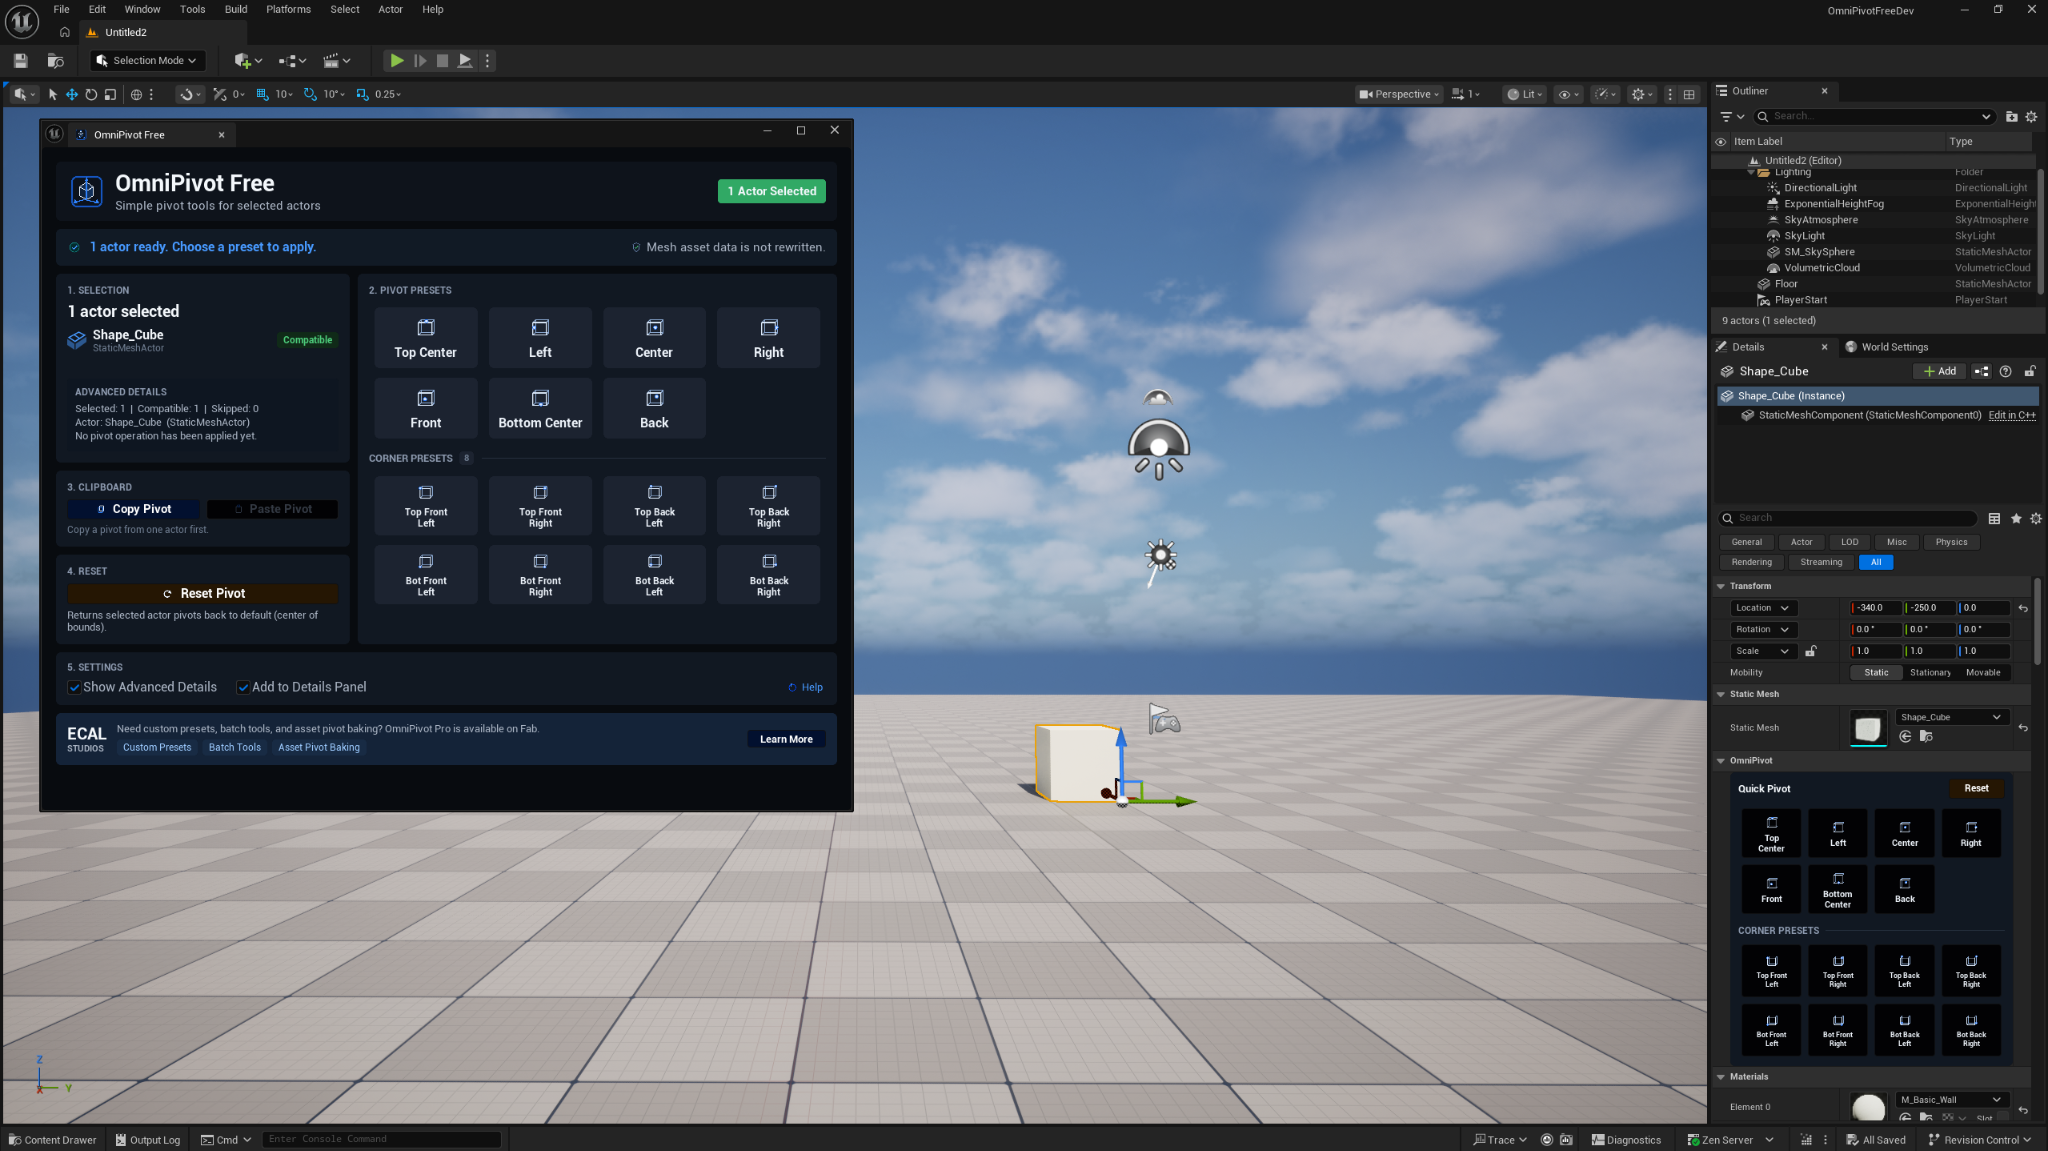
Task: Open the Tools menu
Action: 192,9
